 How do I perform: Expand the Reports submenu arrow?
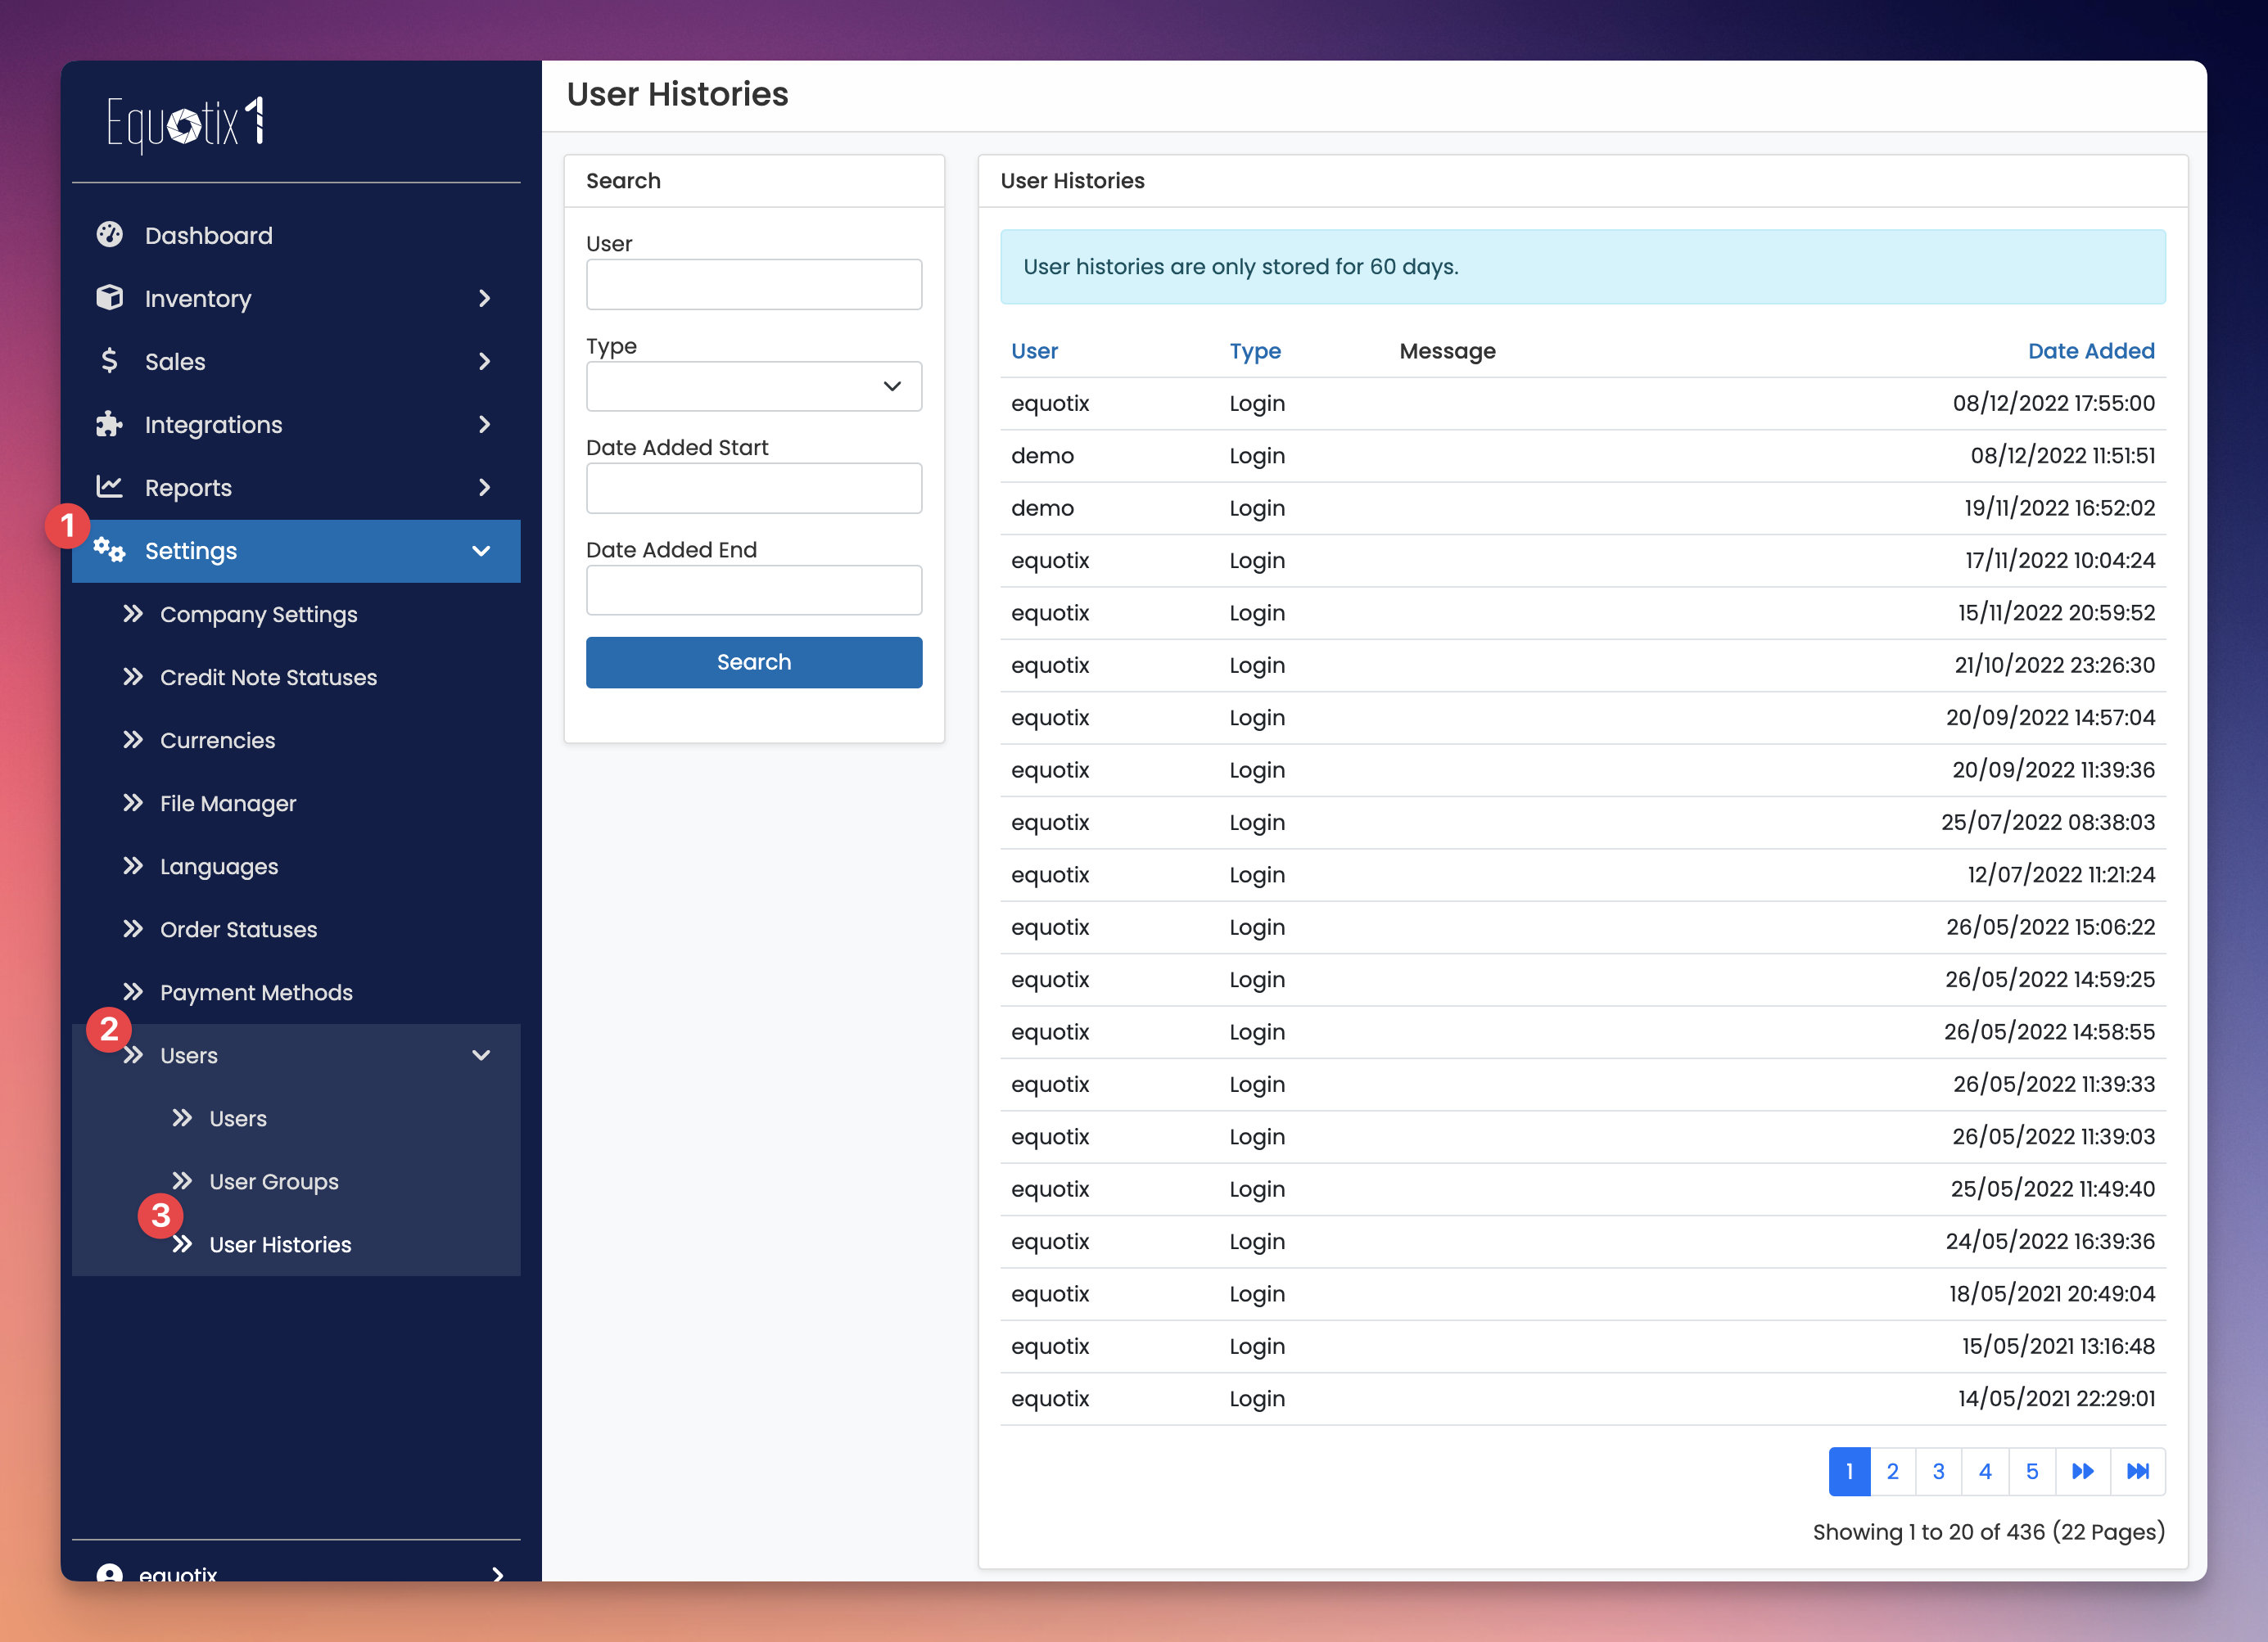(484, 487)
